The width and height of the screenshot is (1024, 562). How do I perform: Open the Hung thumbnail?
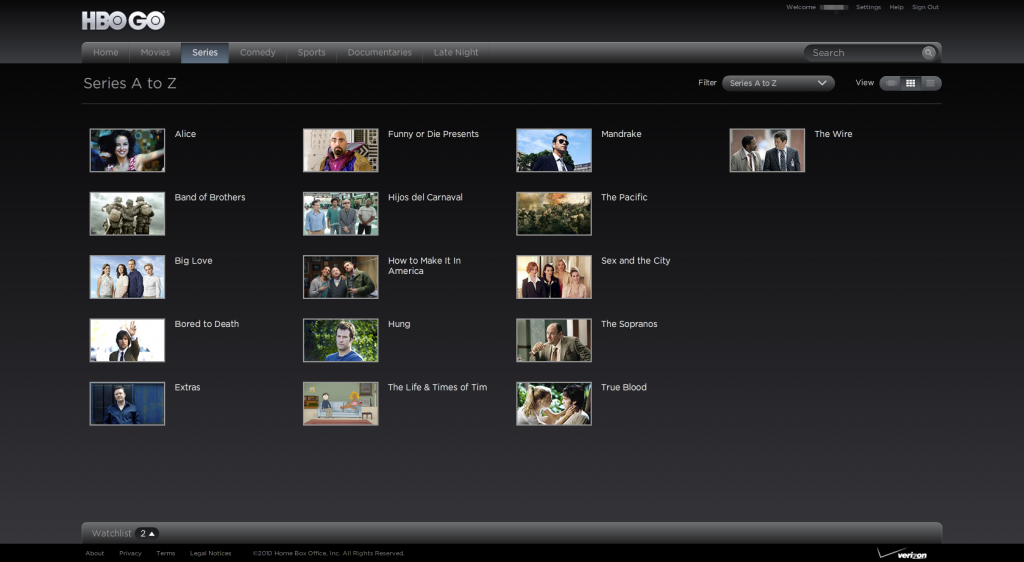341,340
